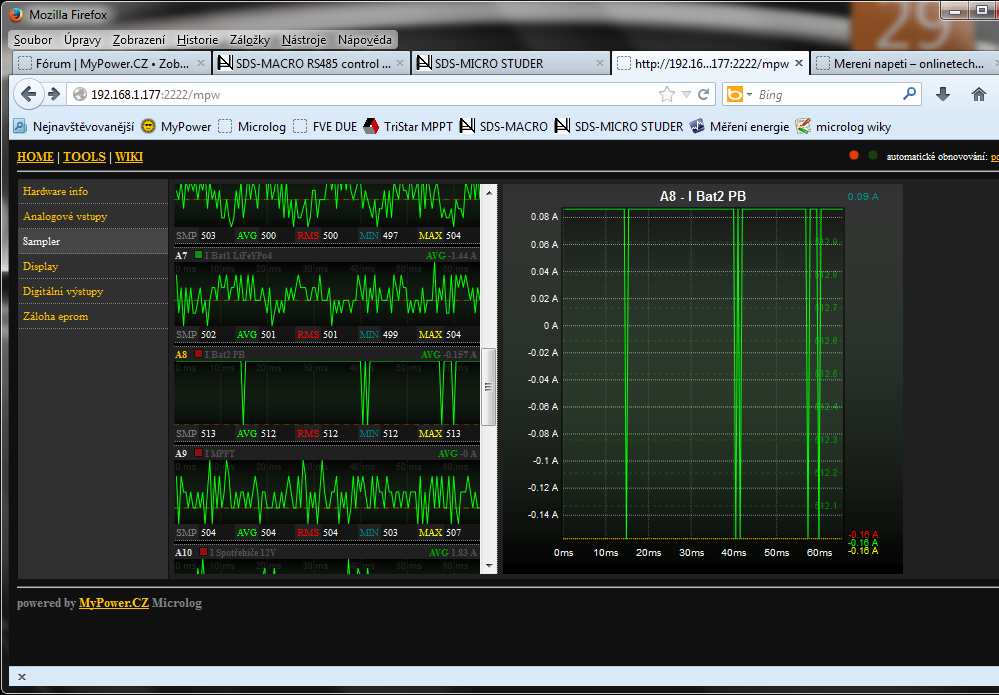Open the Záložky menu

click(249, 40)
